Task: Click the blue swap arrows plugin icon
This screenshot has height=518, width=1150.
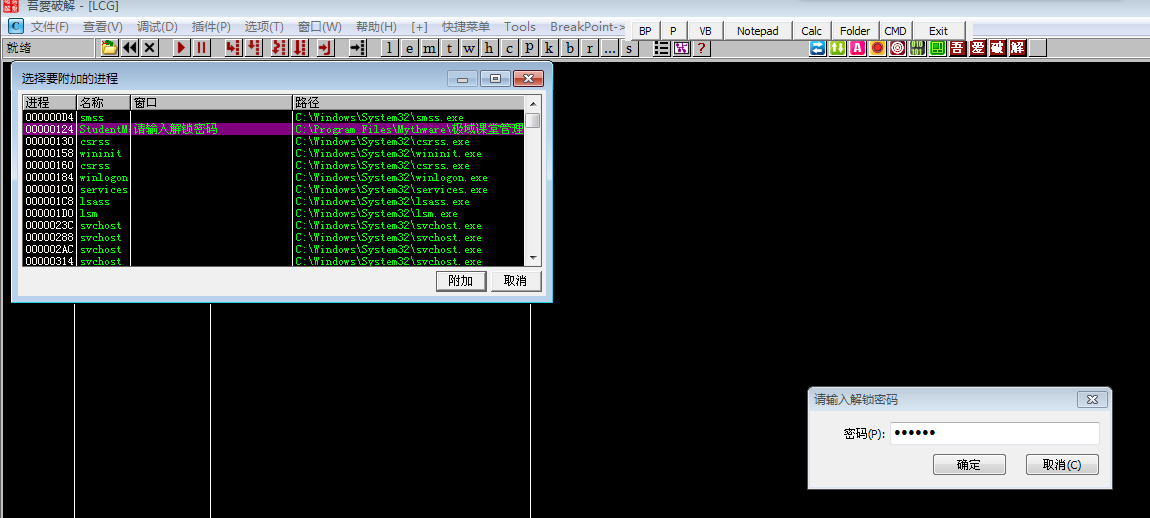Action: coord(817,48)
